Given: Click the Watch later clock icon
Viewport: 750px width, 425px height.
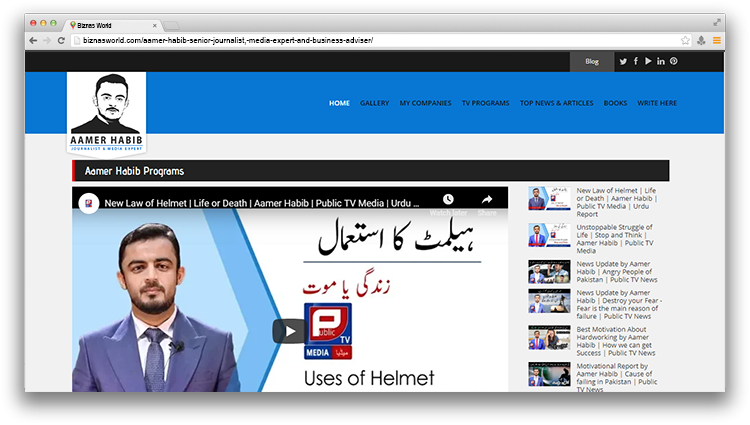Looking at the screenshot, I should coord(448,199).
